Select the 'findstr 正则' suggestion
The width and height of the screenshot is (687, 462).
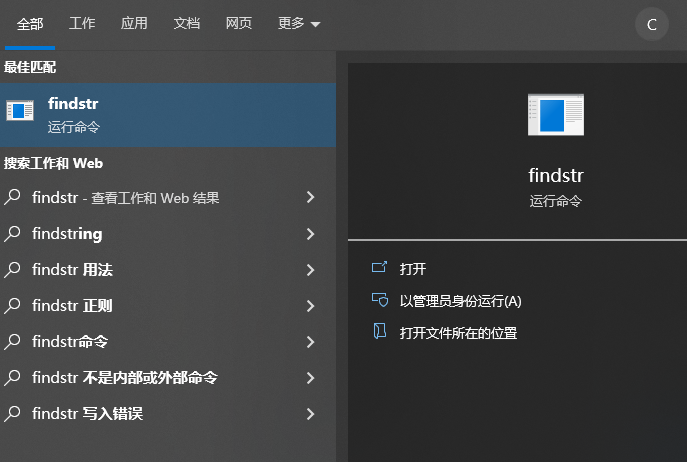click(x=168, y=306)
